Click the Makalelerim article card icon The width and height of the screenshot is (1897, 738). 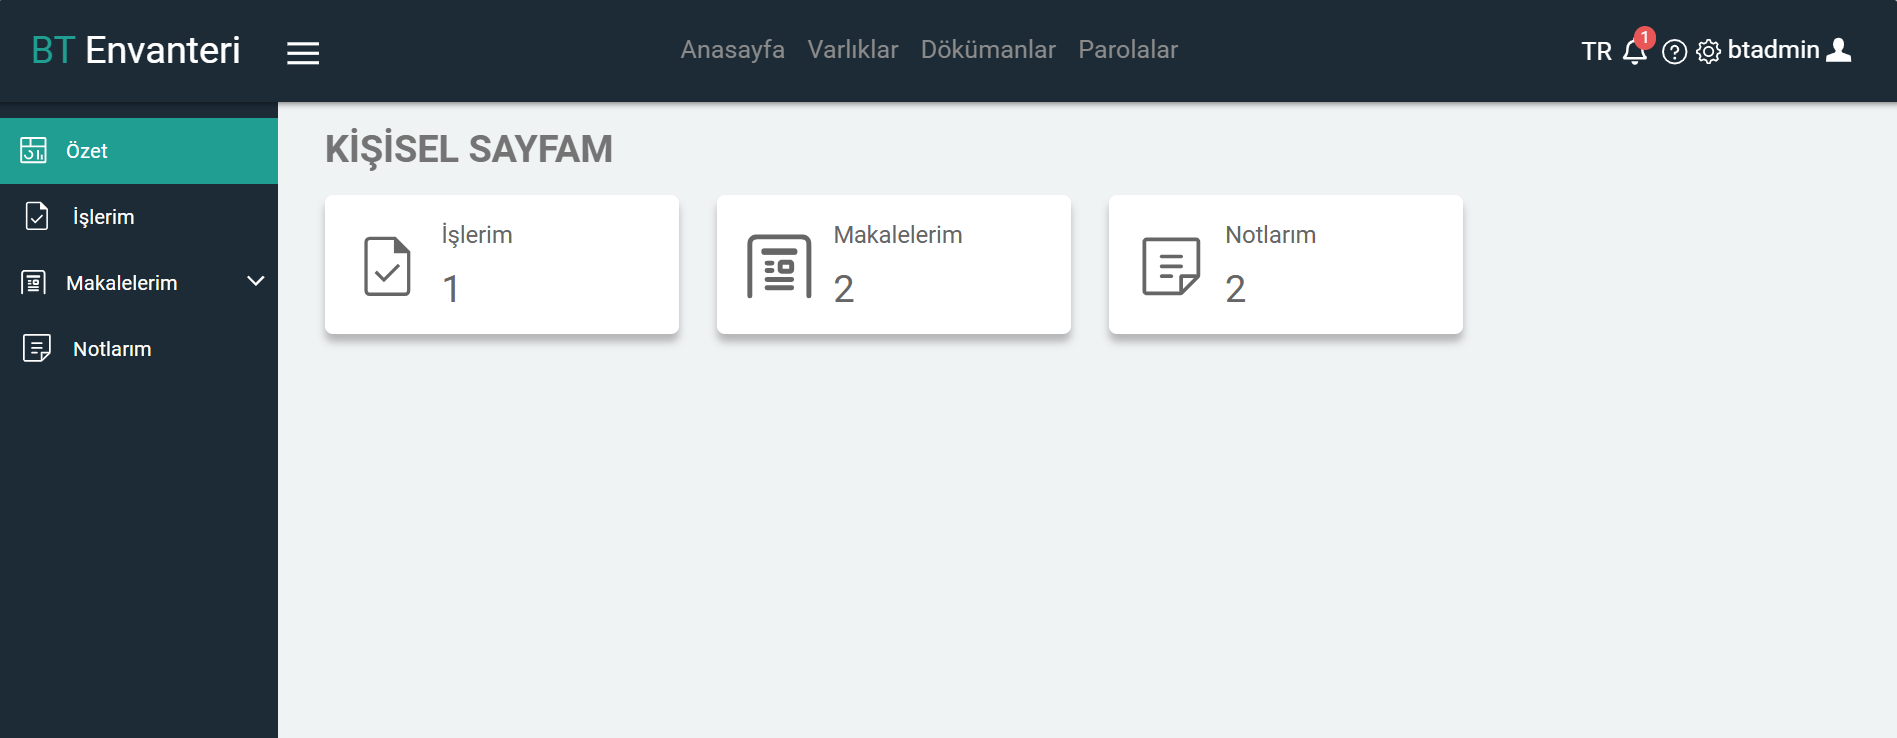[x=779, y=266]
